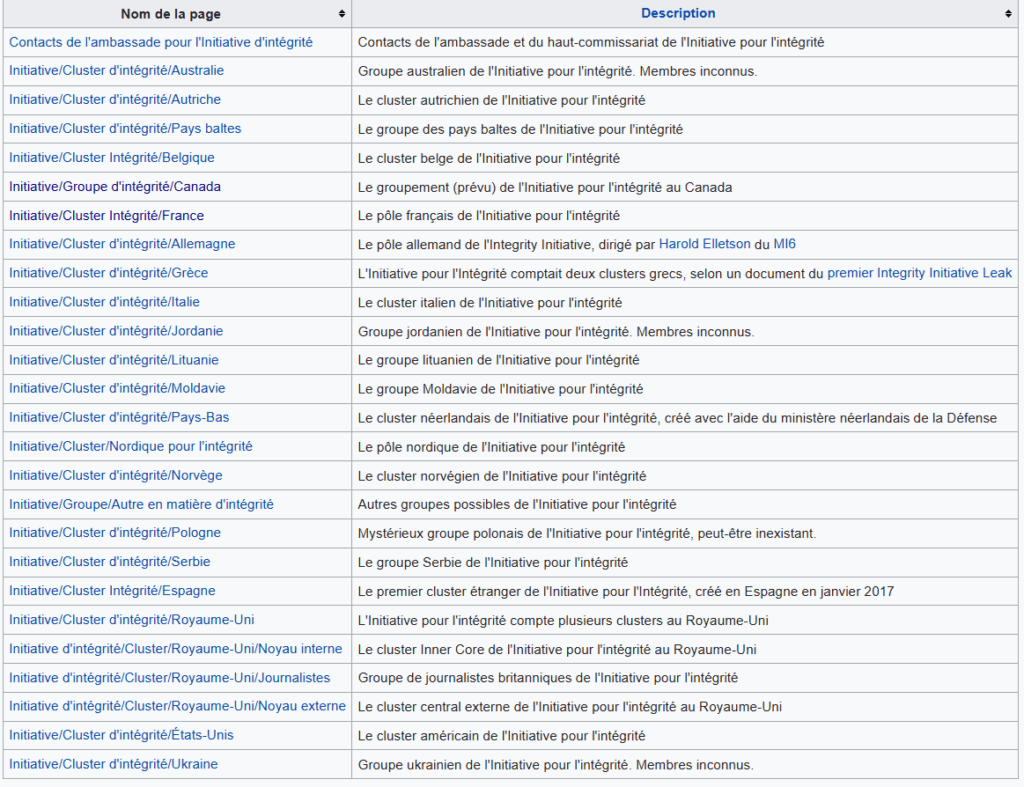Open the Belgique cluster page link

[x=112, y=157]
